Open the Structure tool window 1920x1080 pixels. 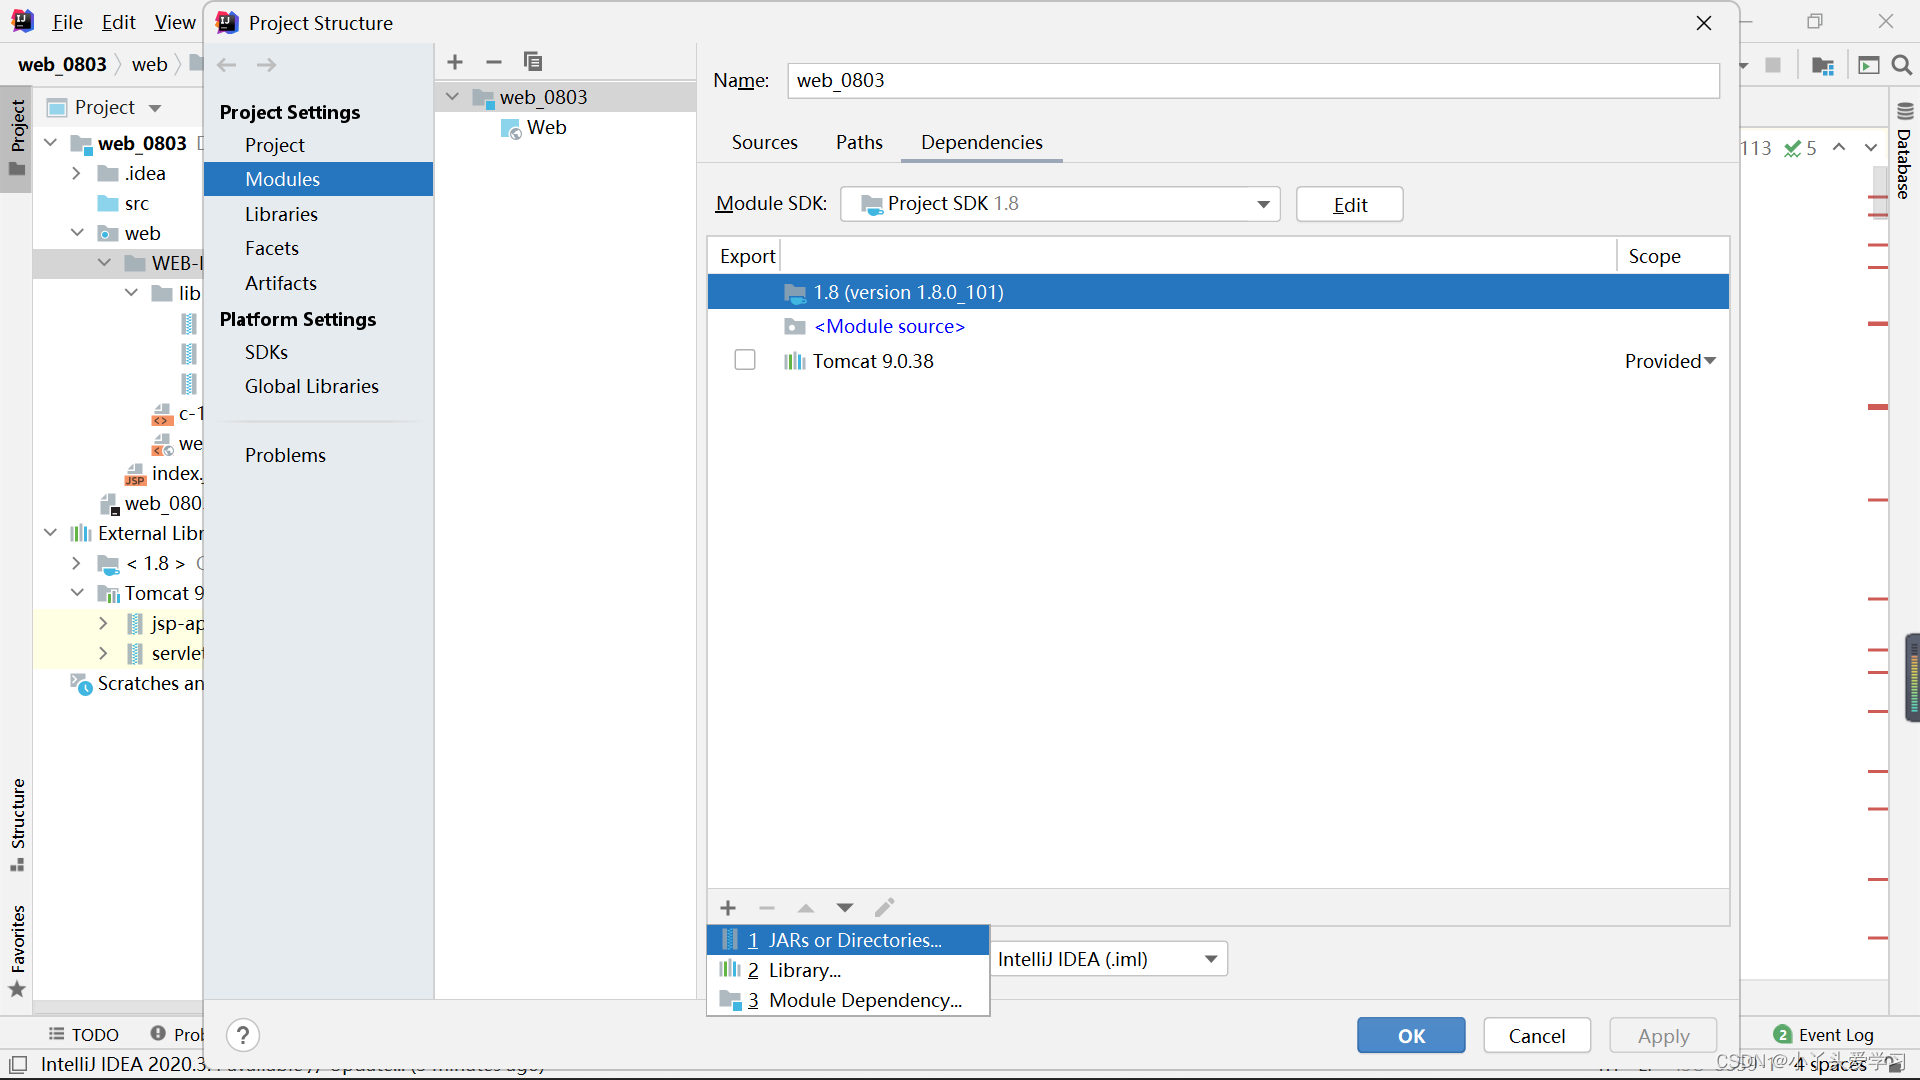17,825
